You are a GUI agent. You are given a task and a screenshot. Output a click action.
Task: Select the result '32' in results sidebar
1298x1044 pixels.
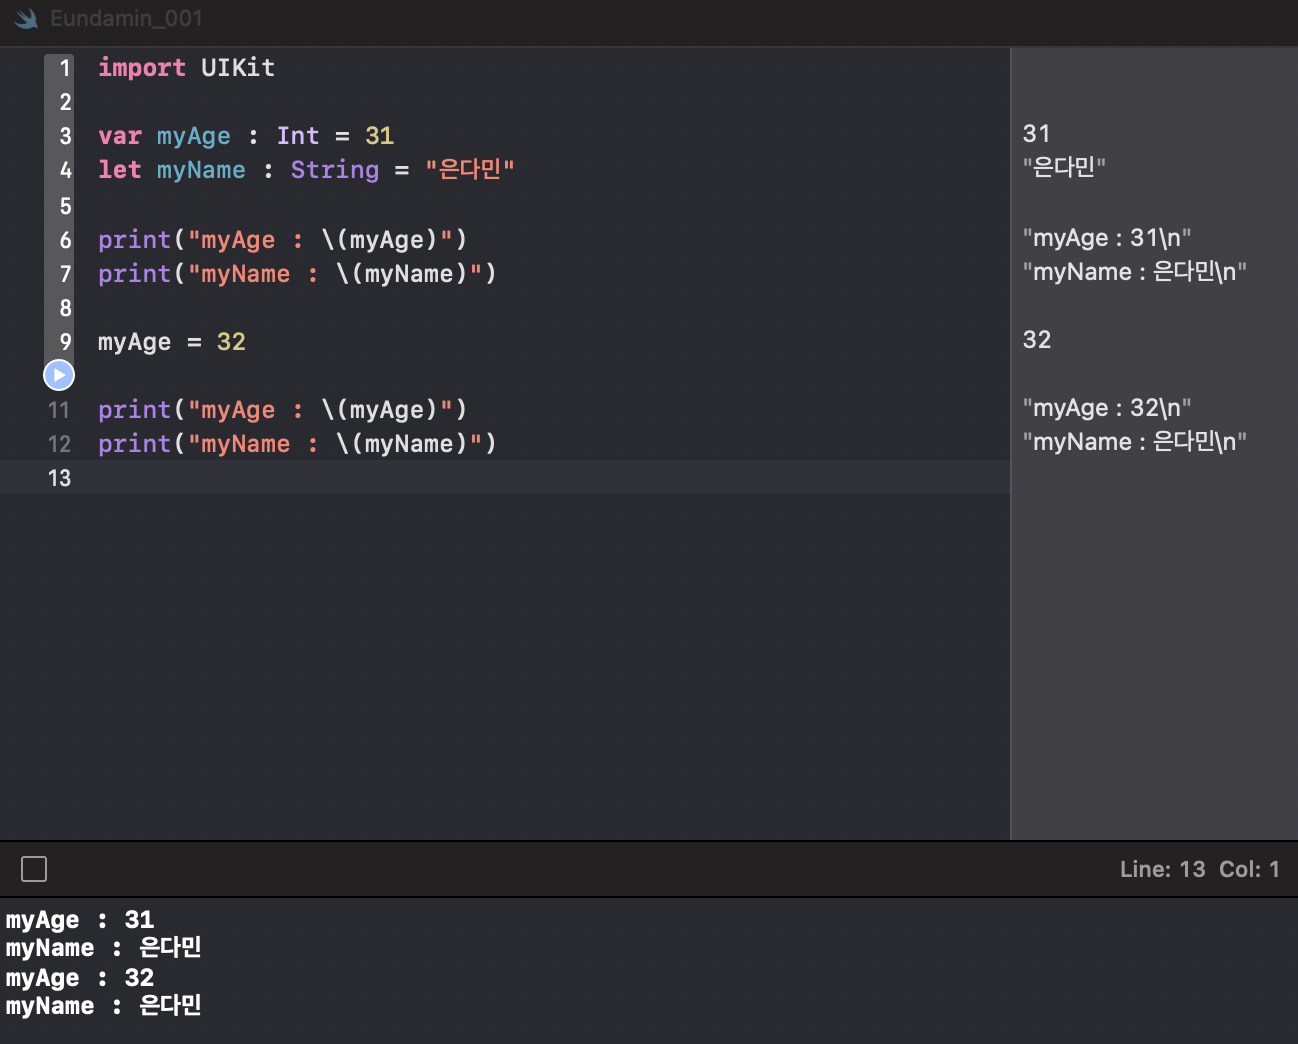point(1037,340)
